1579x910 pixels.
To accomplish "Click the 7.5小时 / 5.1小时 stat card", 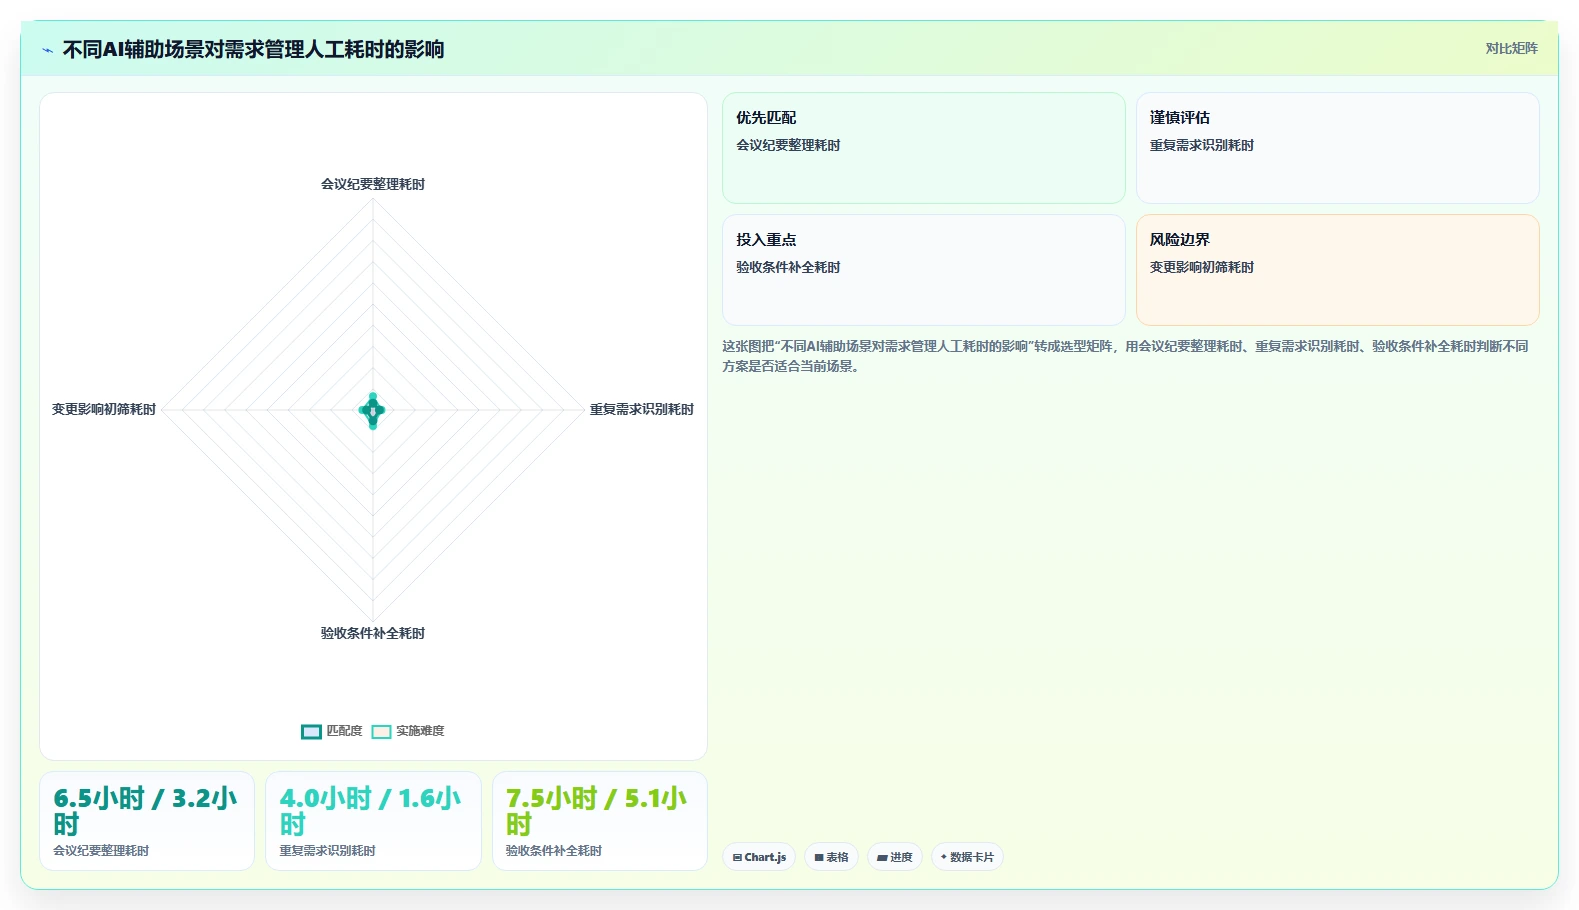I will [x=600, y=821].
